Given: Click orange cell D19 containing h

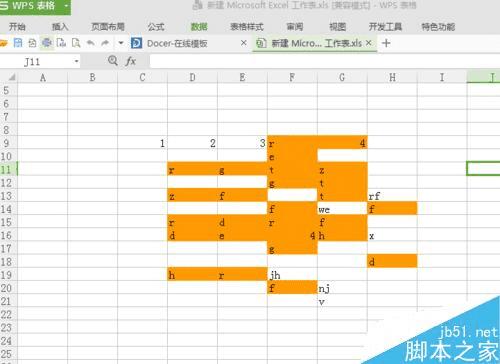Looking at the screenshot, I should coord(192,275).
